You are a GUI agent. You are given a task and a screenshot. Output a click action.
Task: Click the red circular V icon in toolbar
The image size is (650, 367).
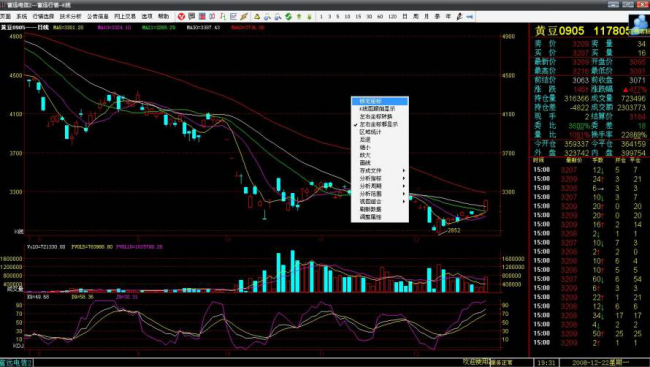(181, 17)
